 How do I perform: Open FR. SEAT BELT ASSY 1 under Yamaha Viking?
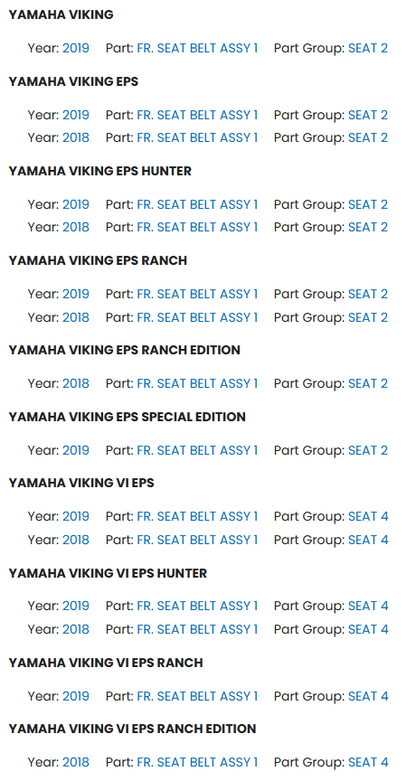pyautogui.click(x=197, y=48)
